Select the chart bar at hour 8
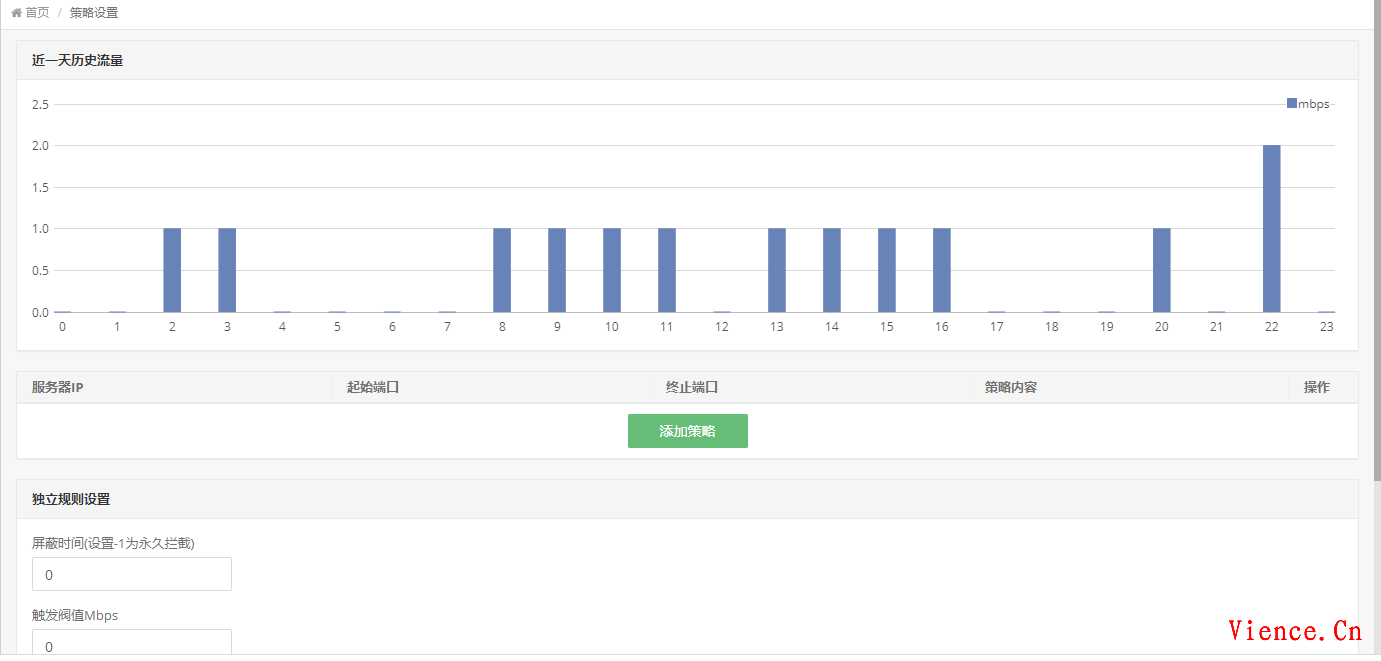Screen dimensions: 1381x661 502,270
